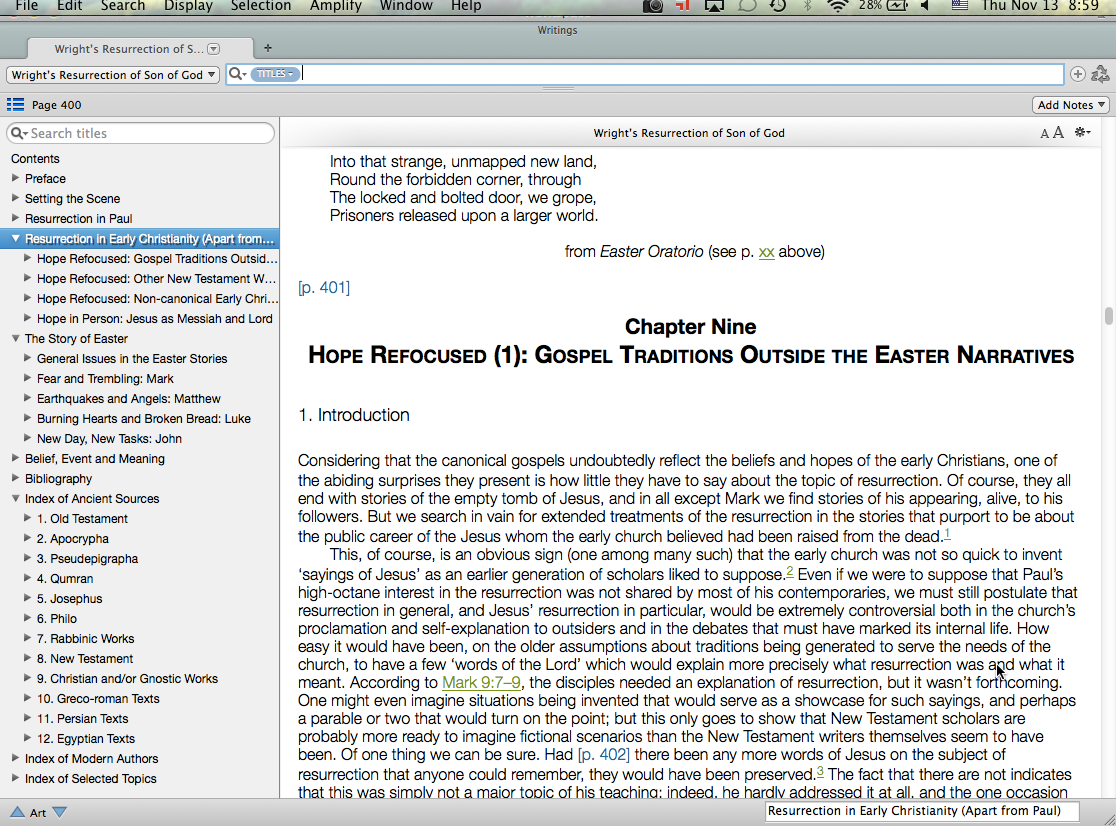Expand the Preface section
This screenshot has width=1116, height=826.
click(16, 179)
